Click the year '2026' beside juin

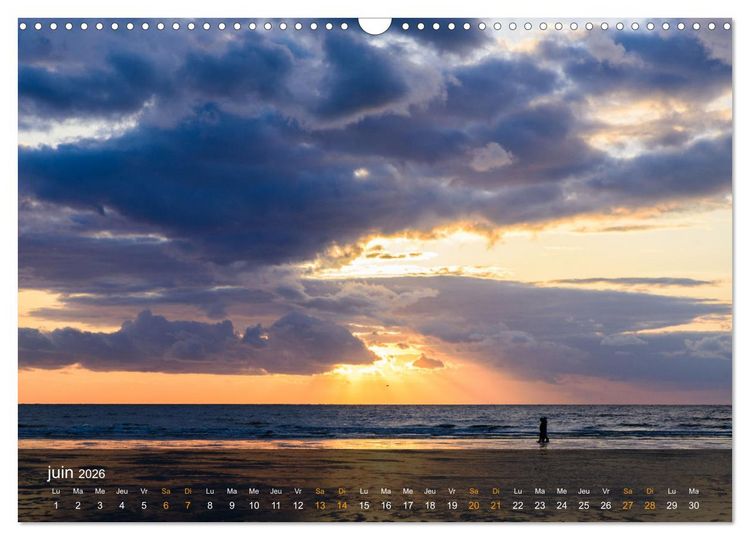pyautogui.click(x=92, y=474)
